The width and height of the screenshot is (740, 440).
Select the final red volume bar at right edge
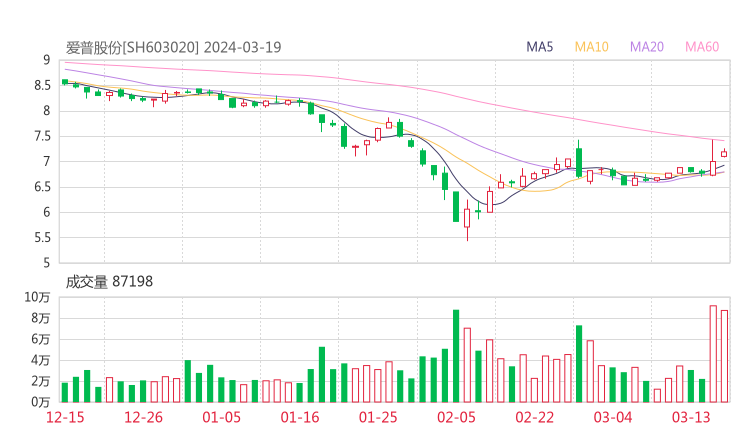click(724, 356)
